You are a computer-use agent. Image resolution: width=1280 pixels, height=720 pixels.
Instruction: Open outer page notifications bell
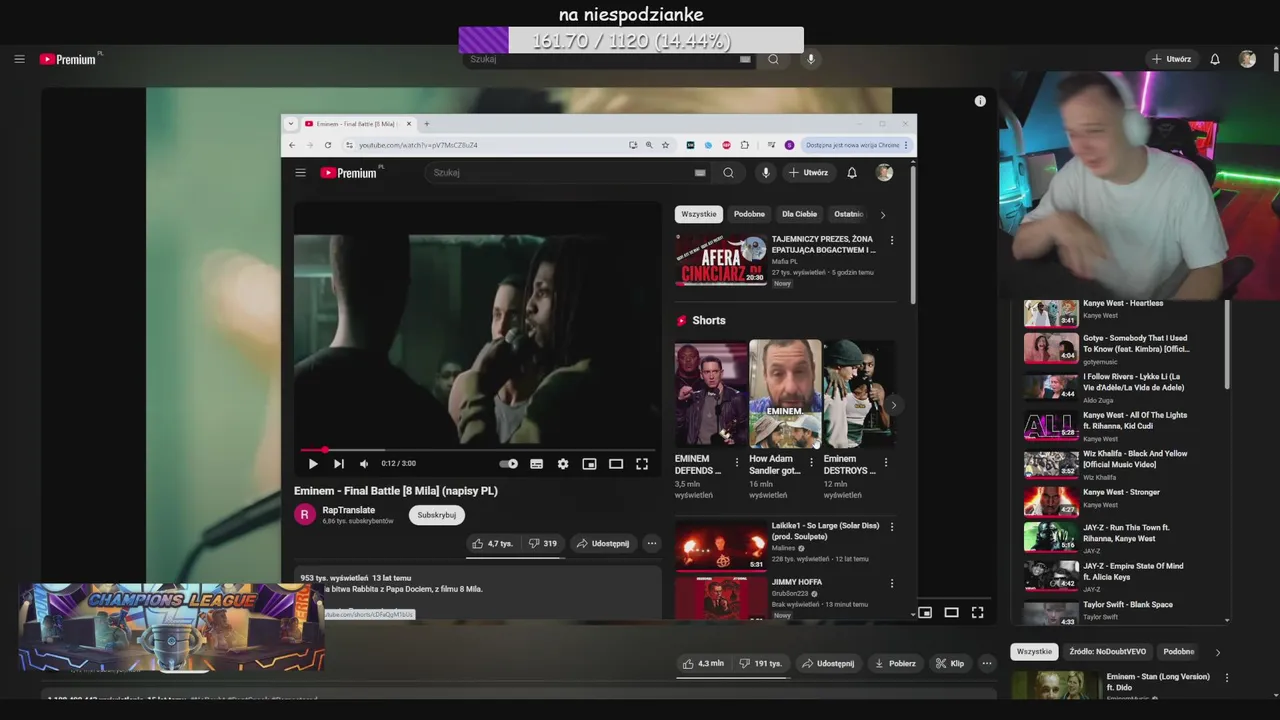click(1215, 59)
